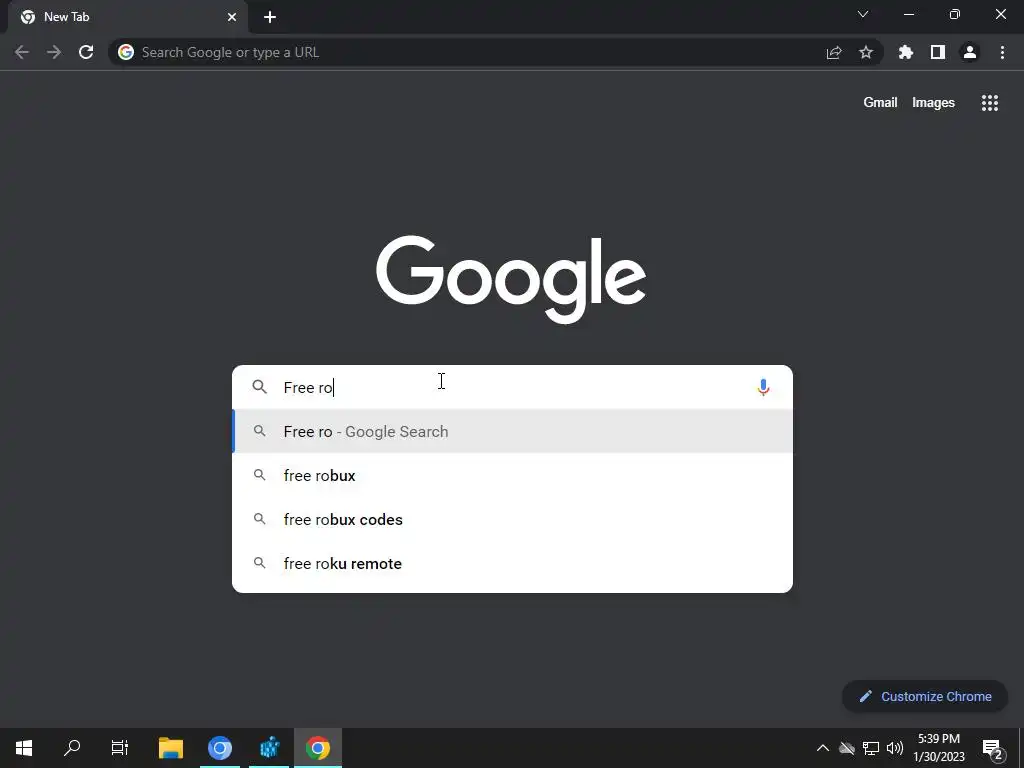Image resolution: width=1024 pixels, height=768 pixels.
Task: Close the New Tab tab
Action: tap(232, 17)
